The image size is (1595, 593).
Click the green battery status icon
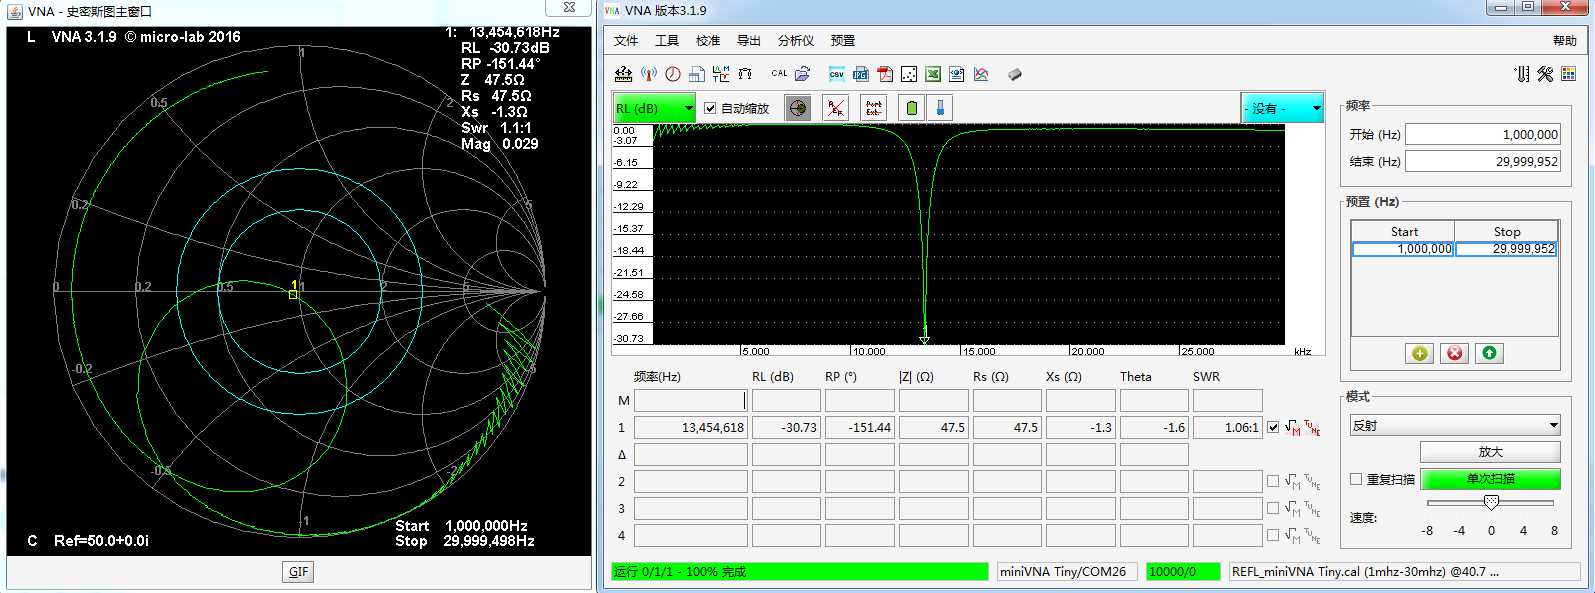pyautogui.click(x=911, y=108)
